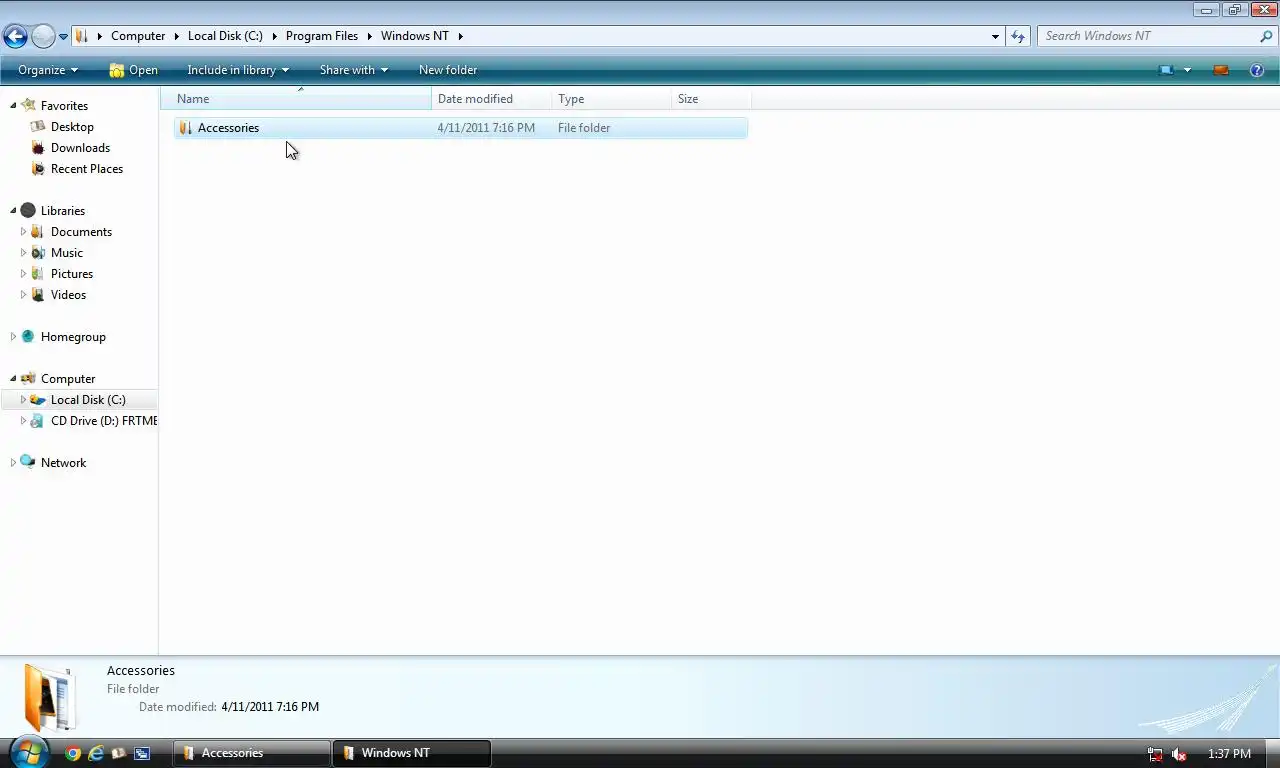
Task: Open the More view options dropdown arrow
Action: click(1187, 70)
